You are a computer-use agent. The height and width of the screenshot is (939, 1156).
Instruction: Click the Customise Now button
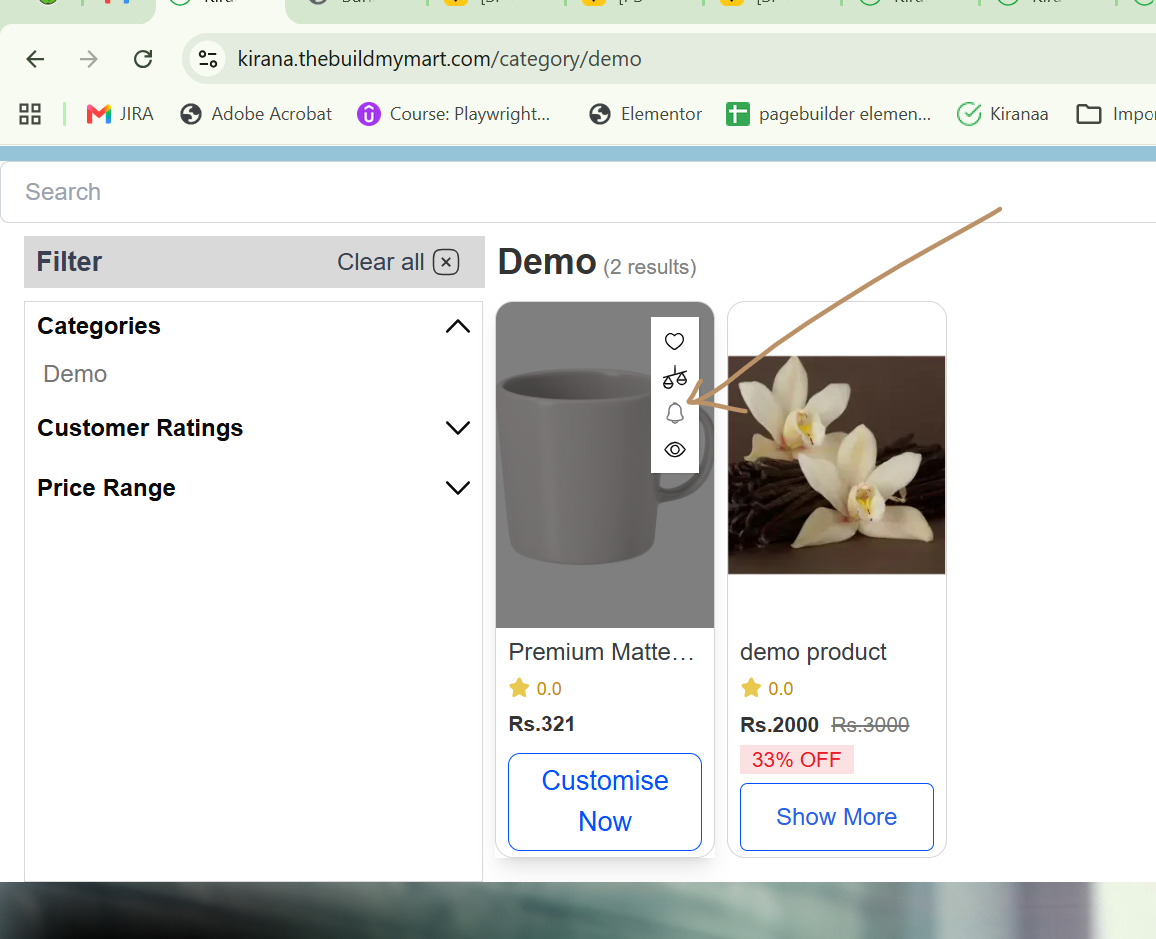605,802
